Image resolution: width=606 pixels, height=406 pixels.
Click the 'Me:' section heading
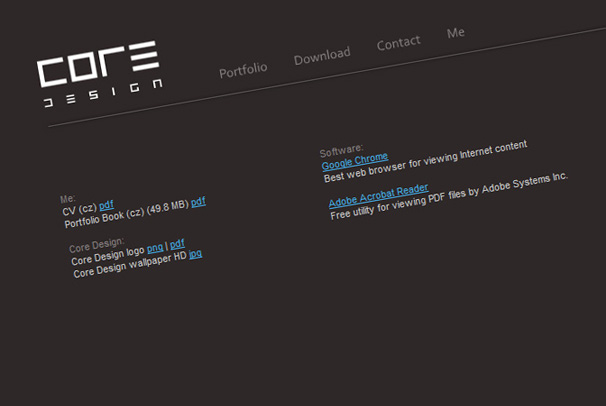click(67, 199)
